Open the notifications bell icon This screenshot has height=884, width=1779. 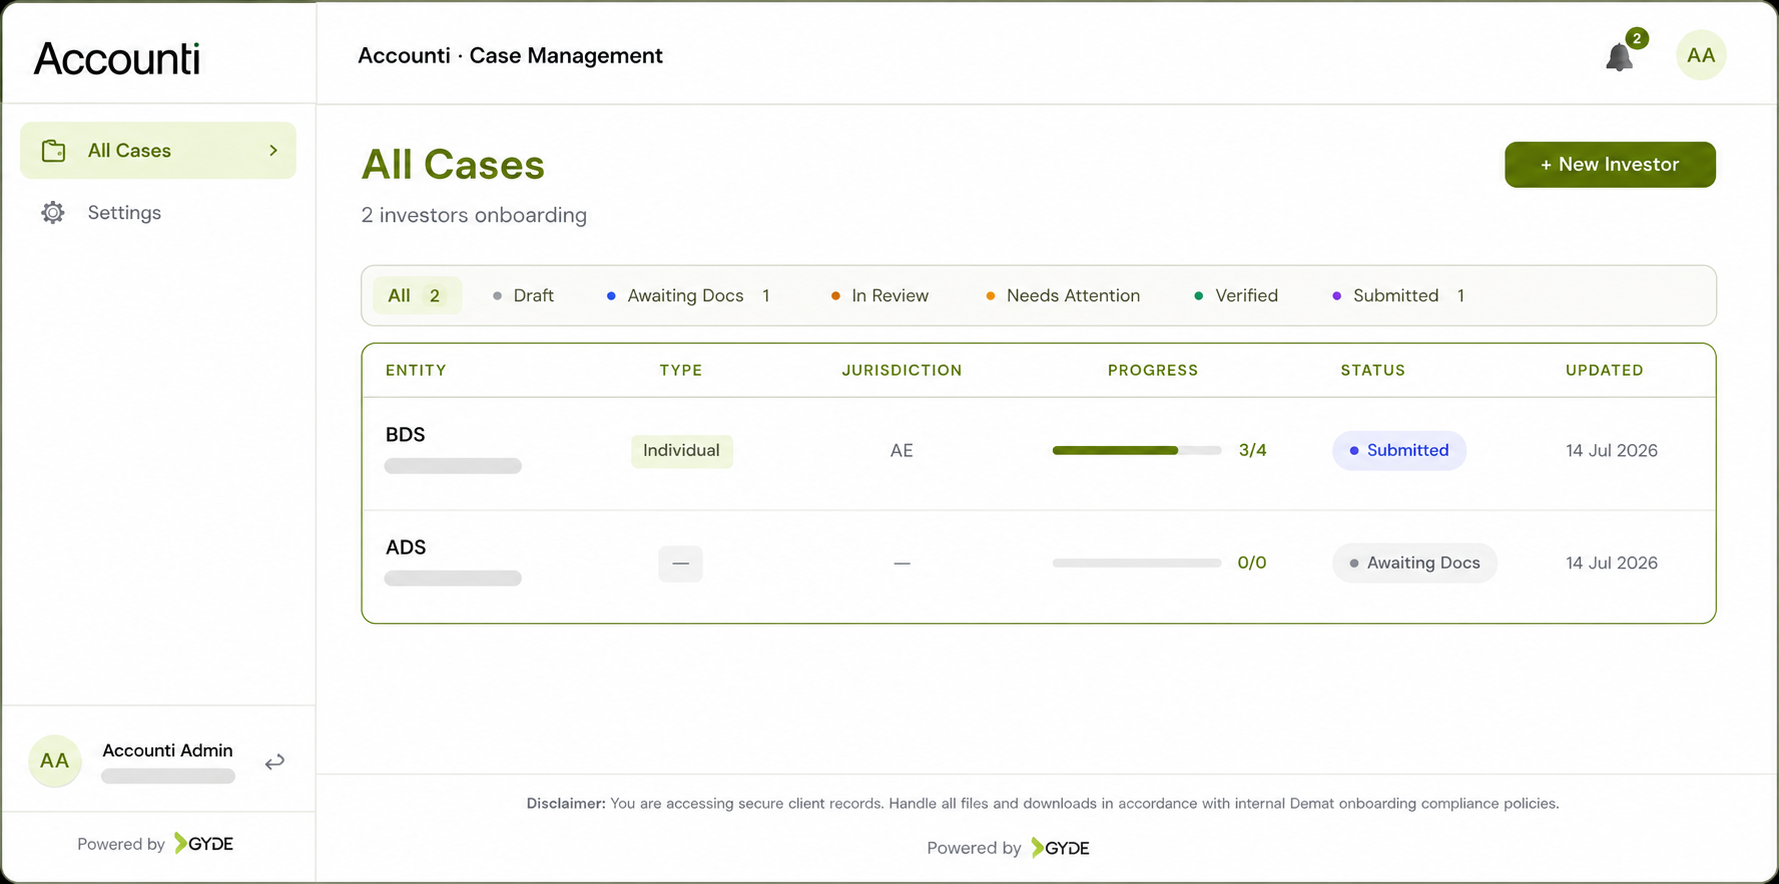pyautogui.click(x=1619, y=57)
